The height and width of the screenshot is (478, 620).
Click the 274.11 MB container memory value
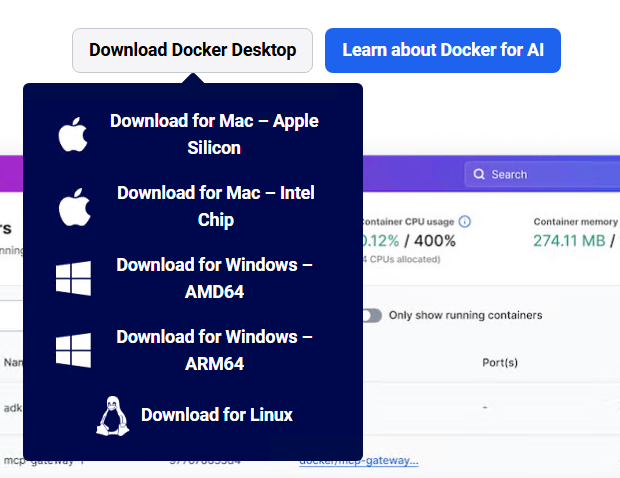click(x=569, y=241)
